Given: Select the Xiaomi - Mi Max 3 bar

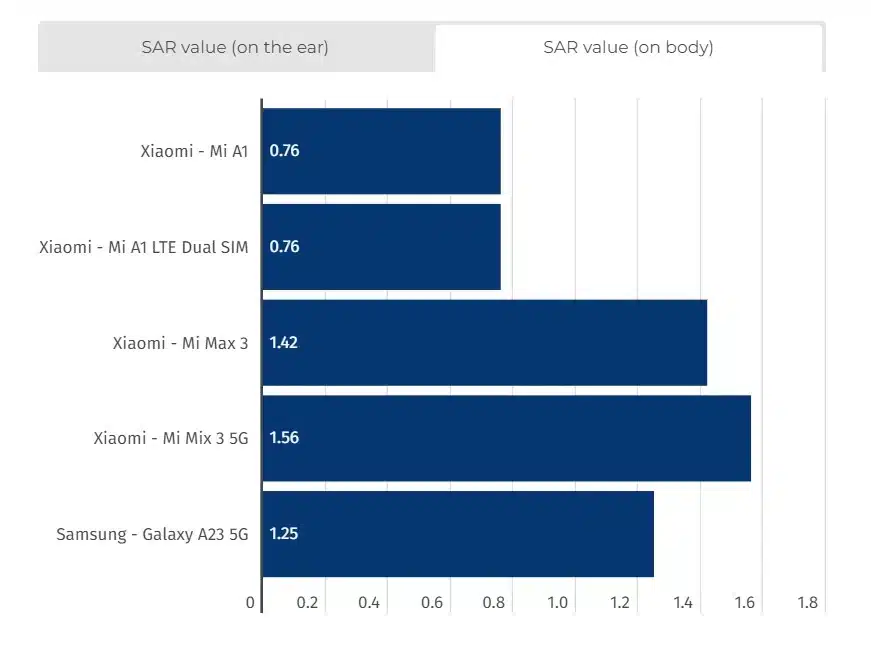Looking at the screenshot, I should 500,342.
